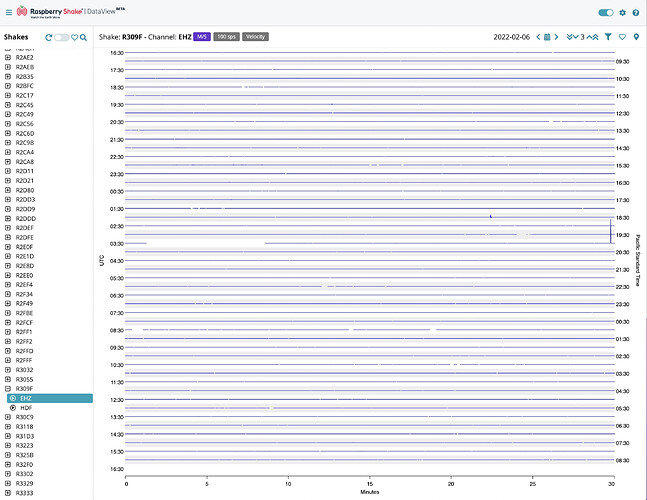This screenshot has width=647, height=500.
Task: Select shake R31D3 in the list
Action: pos(25,436)
